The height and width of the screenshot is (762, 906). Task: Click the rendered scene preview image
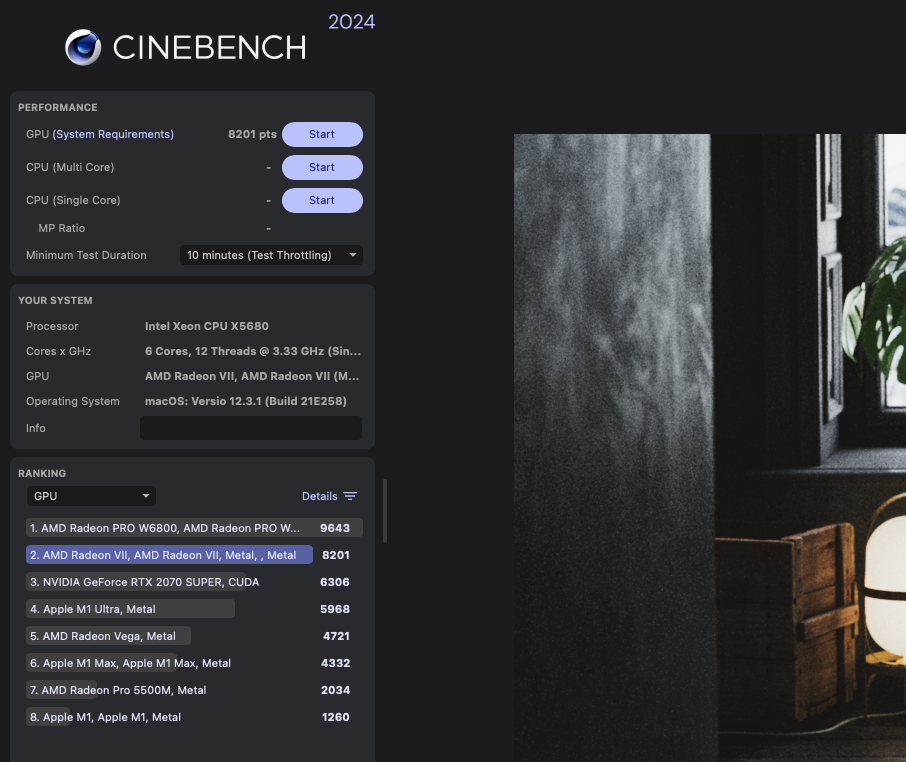pyautogui.click(x=710, y=448)
